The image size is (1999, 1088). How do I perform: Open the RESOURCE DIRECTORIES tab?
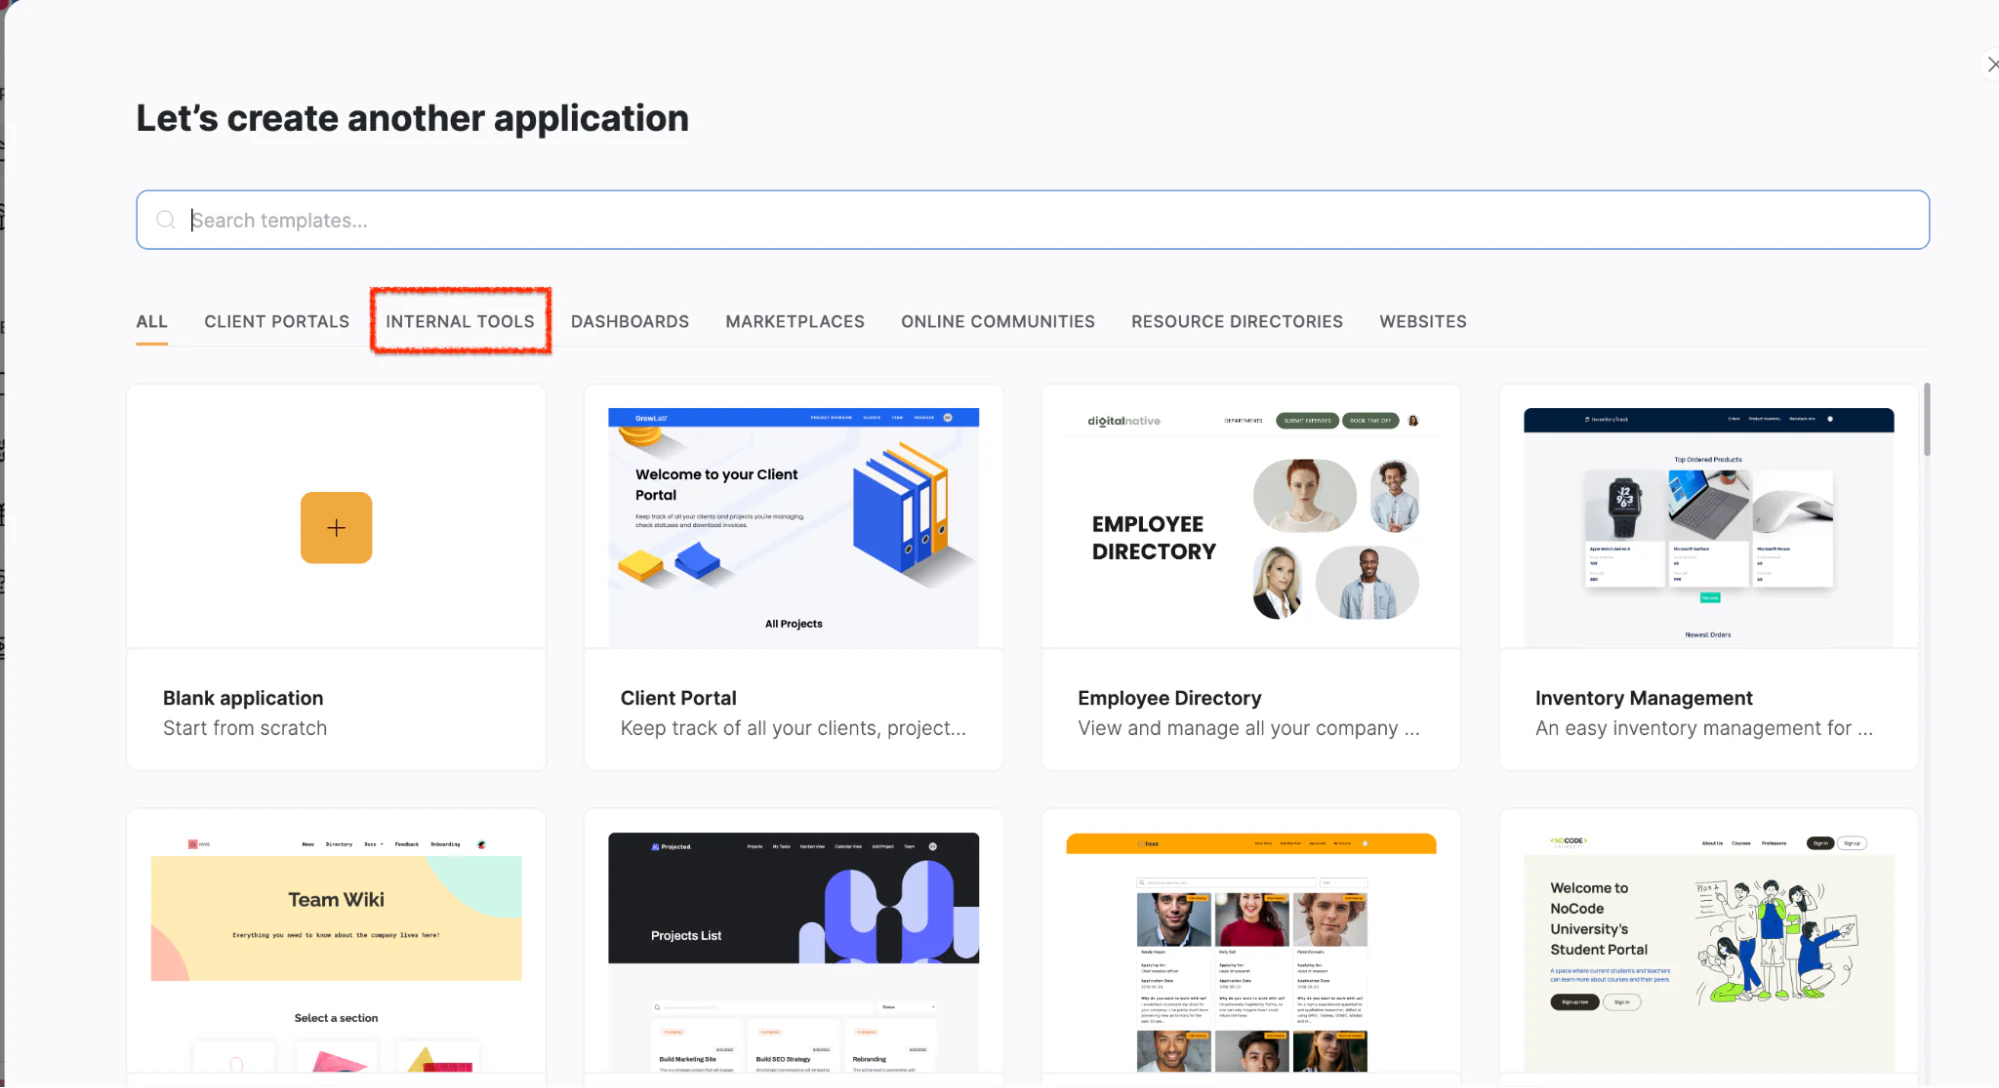(x=1237, y=322)
